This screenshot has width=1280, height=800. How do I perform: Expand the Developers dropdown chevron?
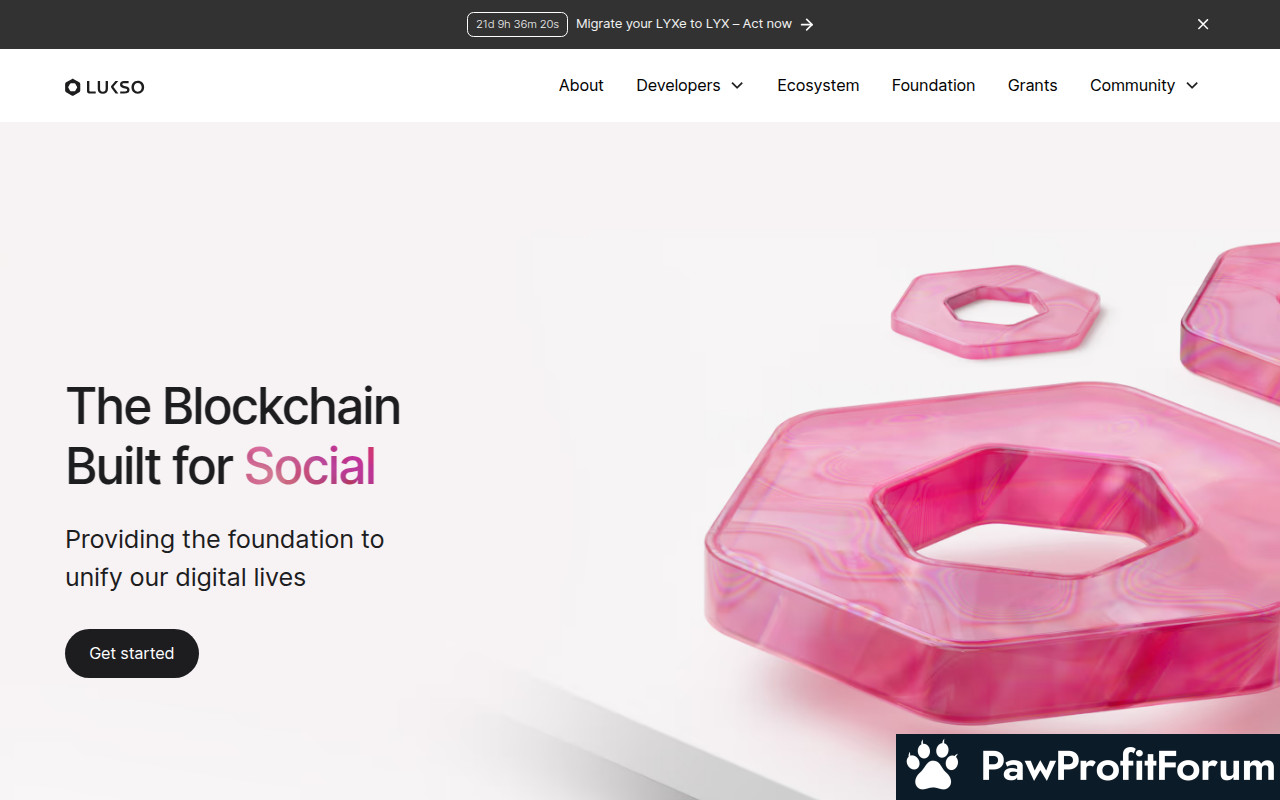pos(737,86)
